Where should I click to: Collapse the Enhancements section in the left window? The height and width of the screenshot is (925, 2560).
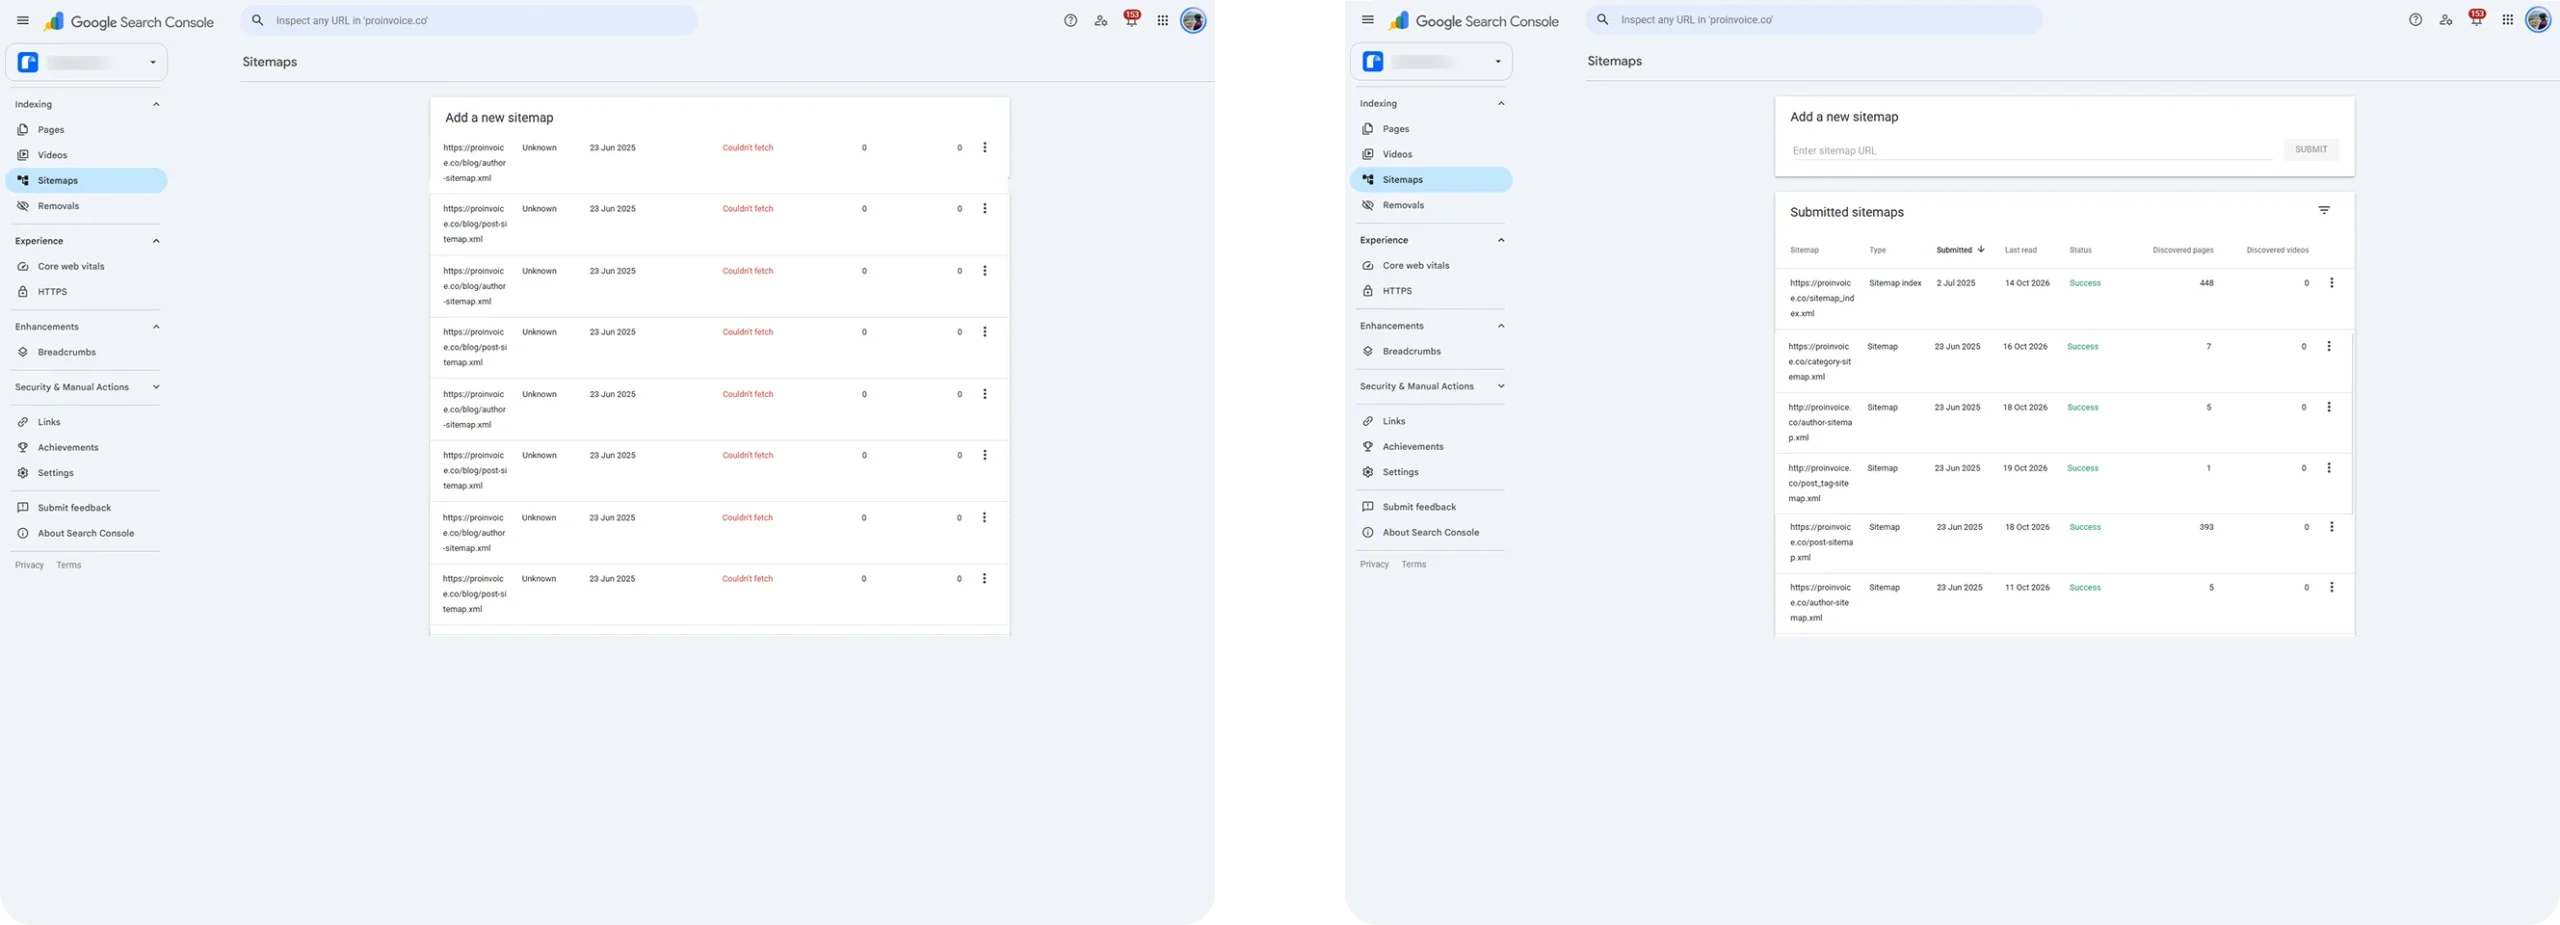coord(156,328)
